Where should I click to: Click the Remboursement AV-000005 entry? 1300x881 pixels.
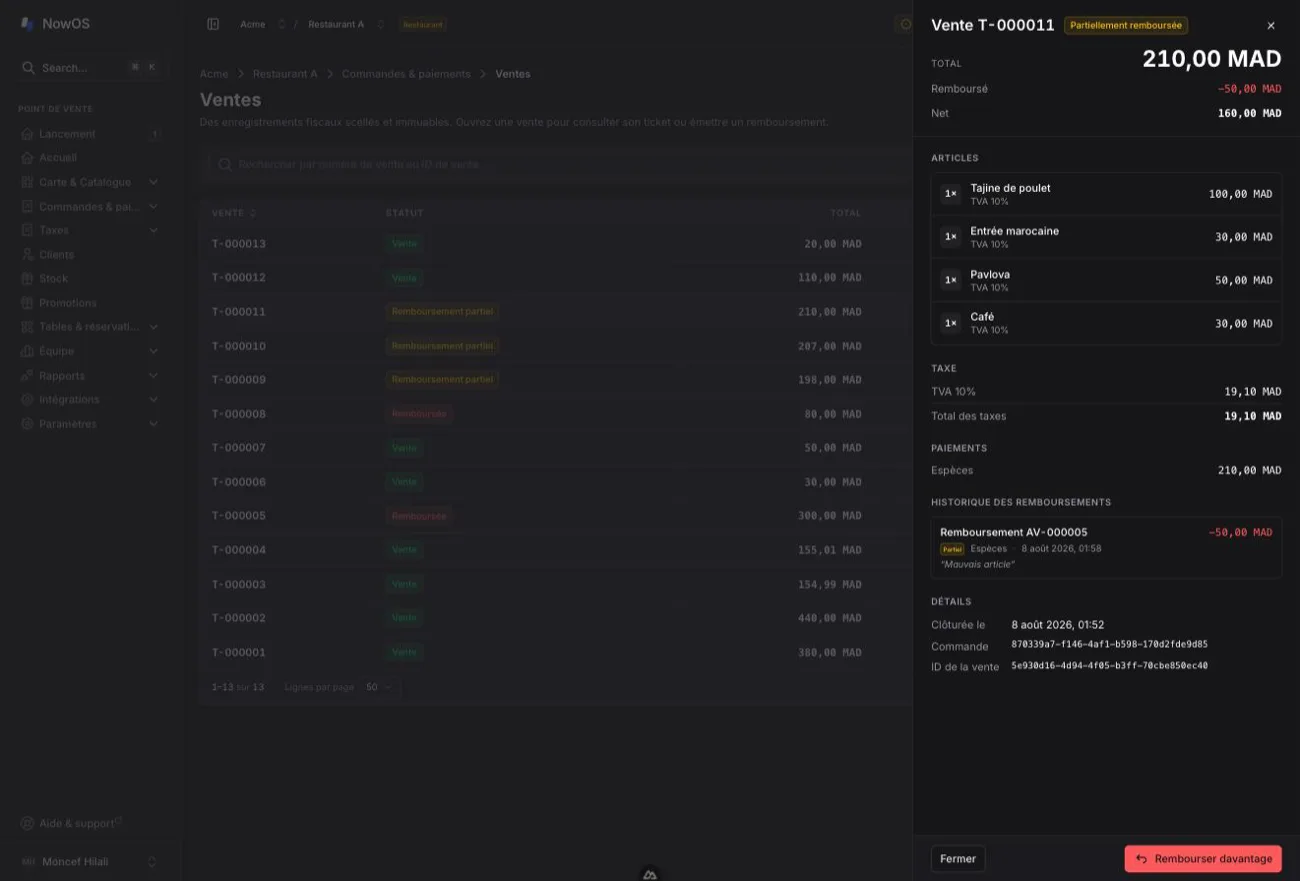(1106, 548)
